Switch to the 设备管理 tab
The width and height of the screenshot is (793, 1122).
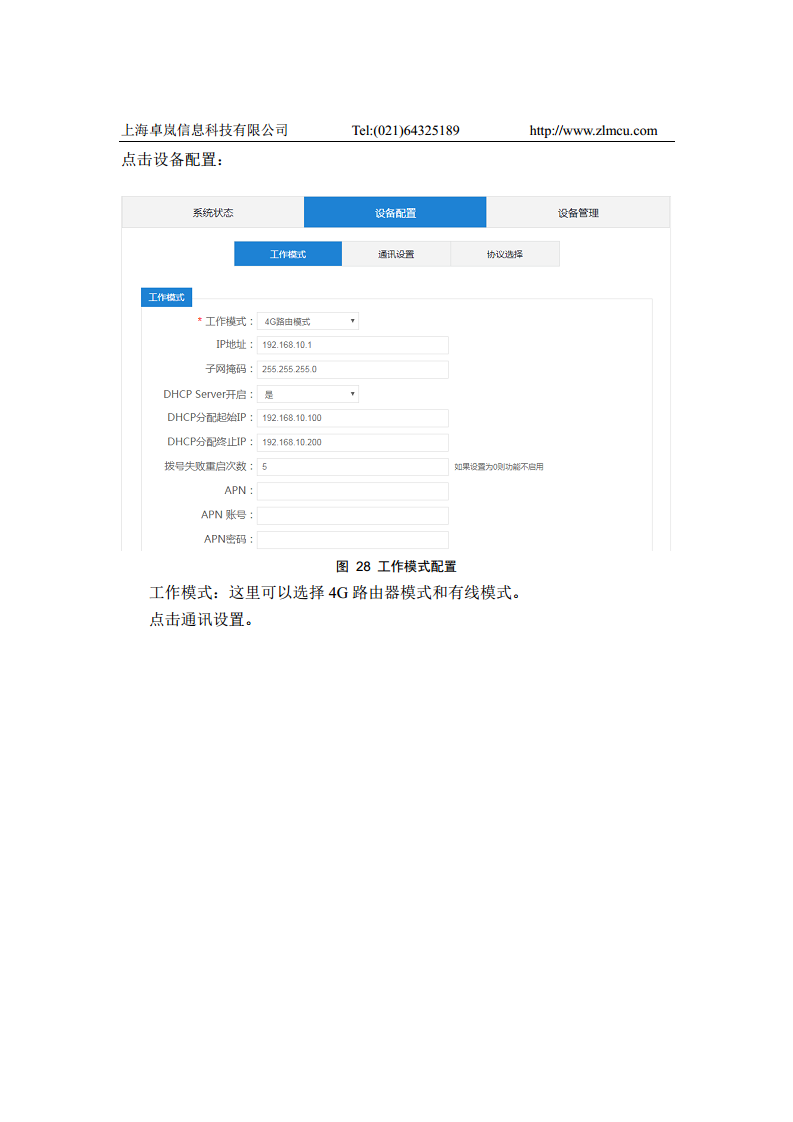tap(578, 213)
